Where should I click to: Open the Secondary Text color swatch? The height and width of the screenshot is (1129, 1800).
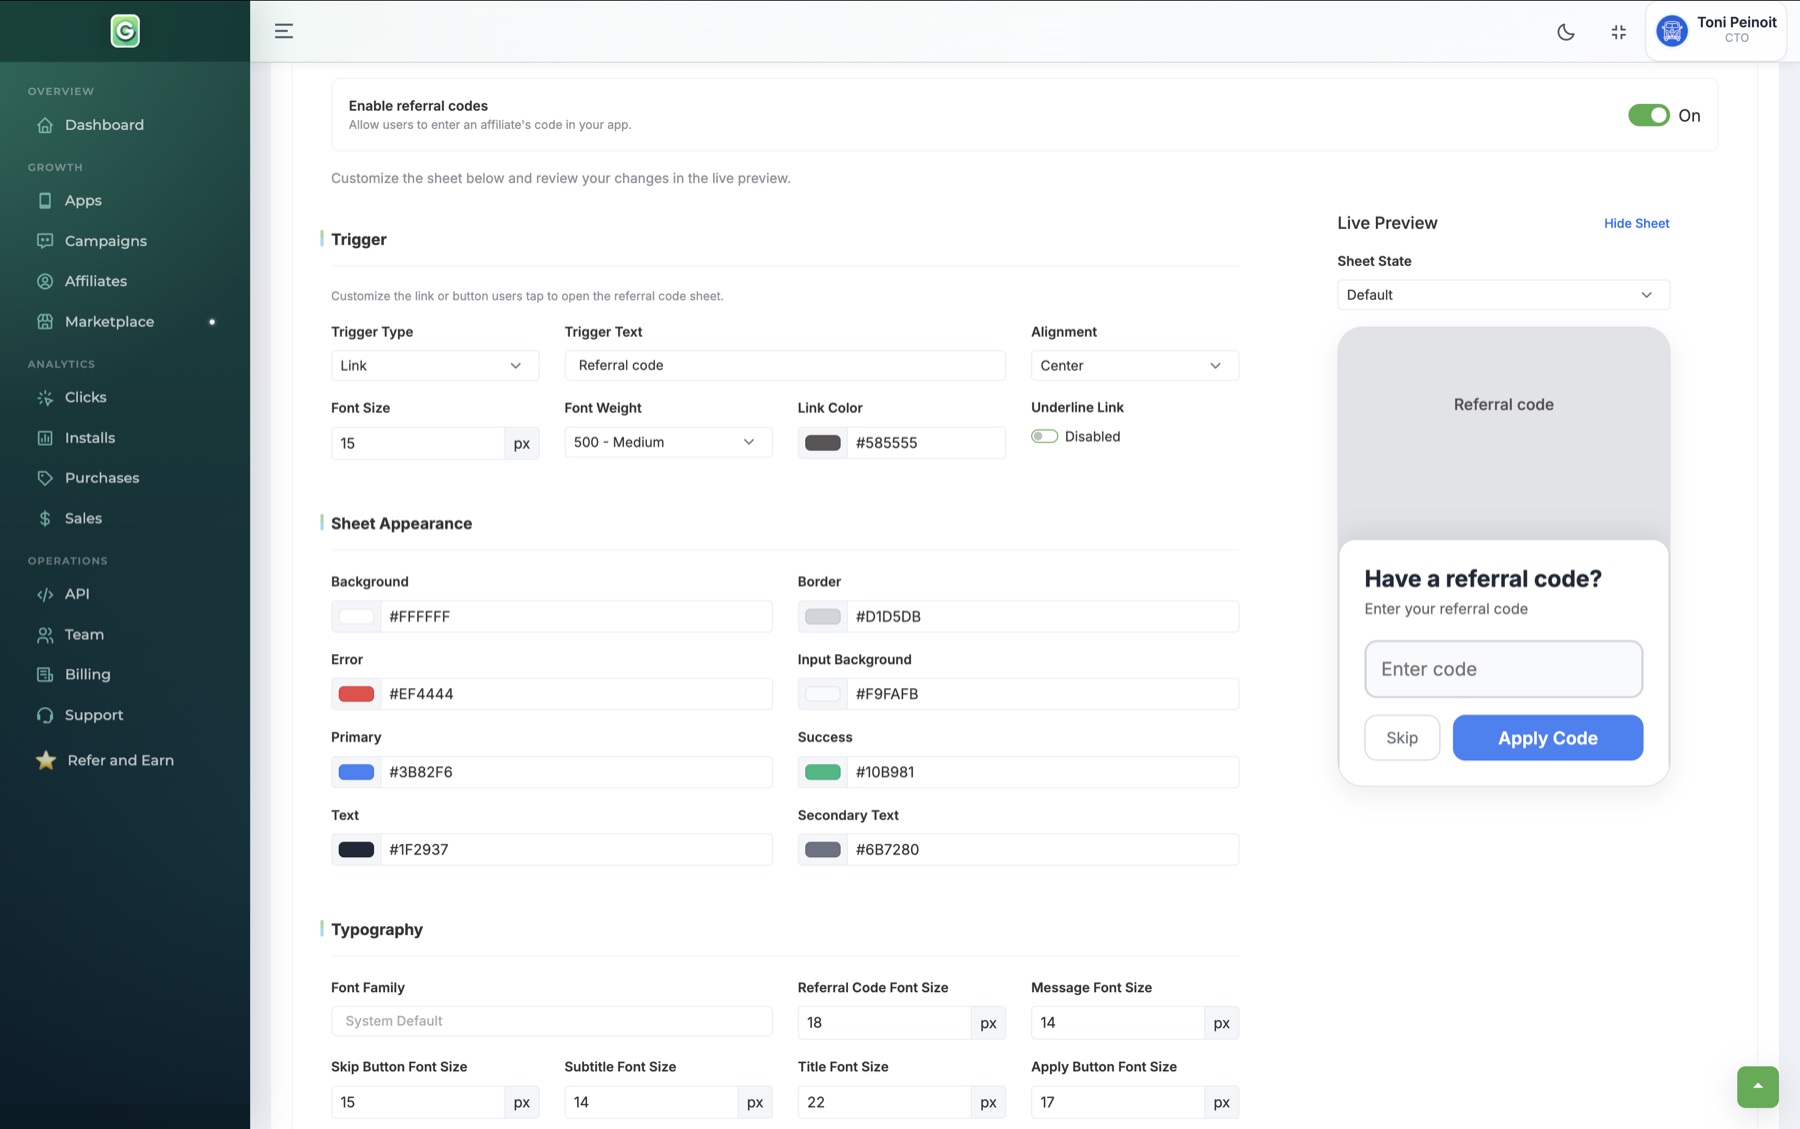(x=823, y=850)
